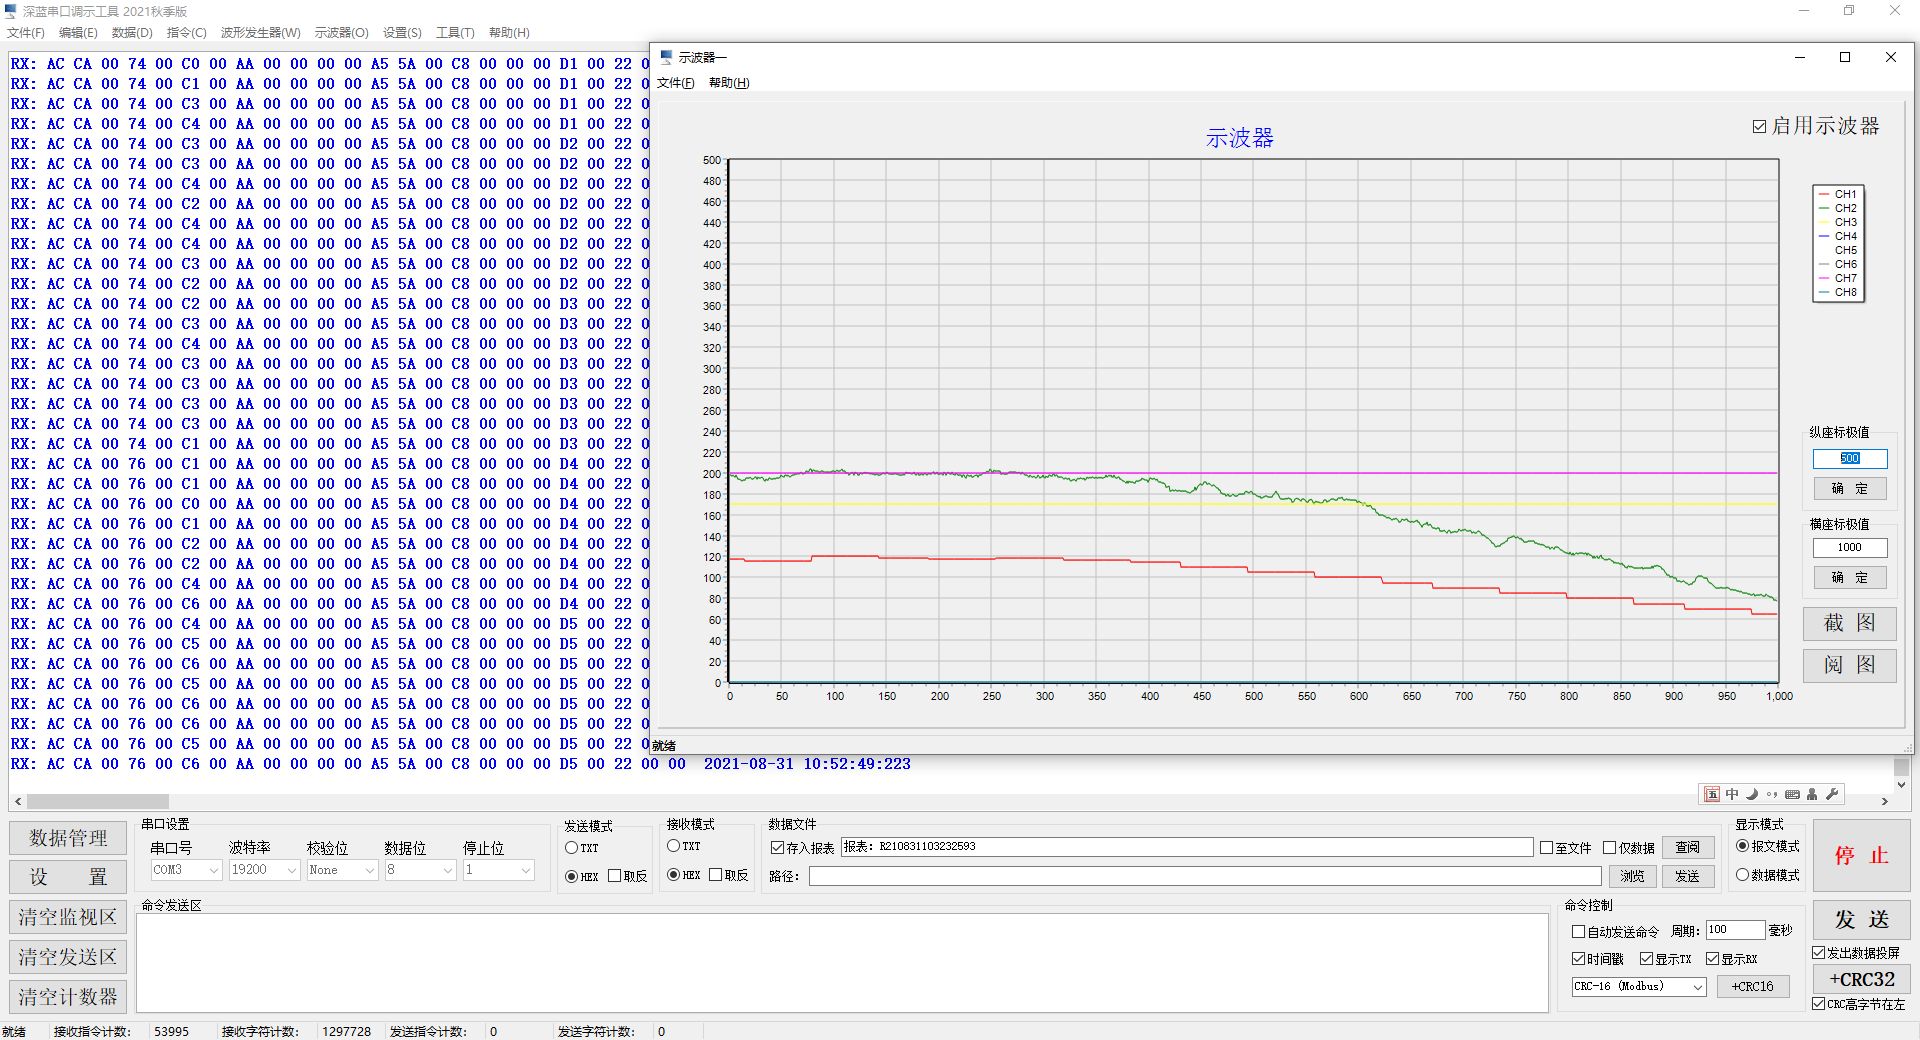Open the 设置(S) menu
This screenshot has width=1920, height=1040.
(x=402, y=33)
